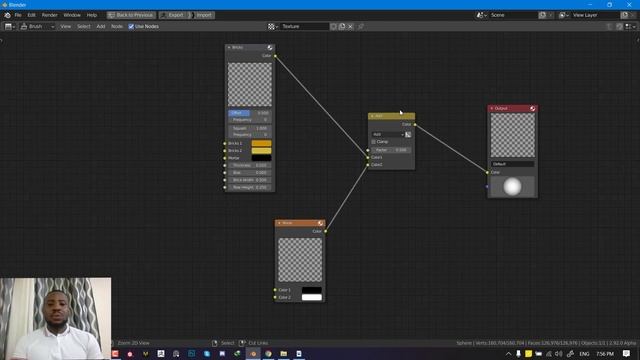640x360 pixels.
Task: Open the Mix node blend mode dropdown
Action: click(x=388, y=134)
